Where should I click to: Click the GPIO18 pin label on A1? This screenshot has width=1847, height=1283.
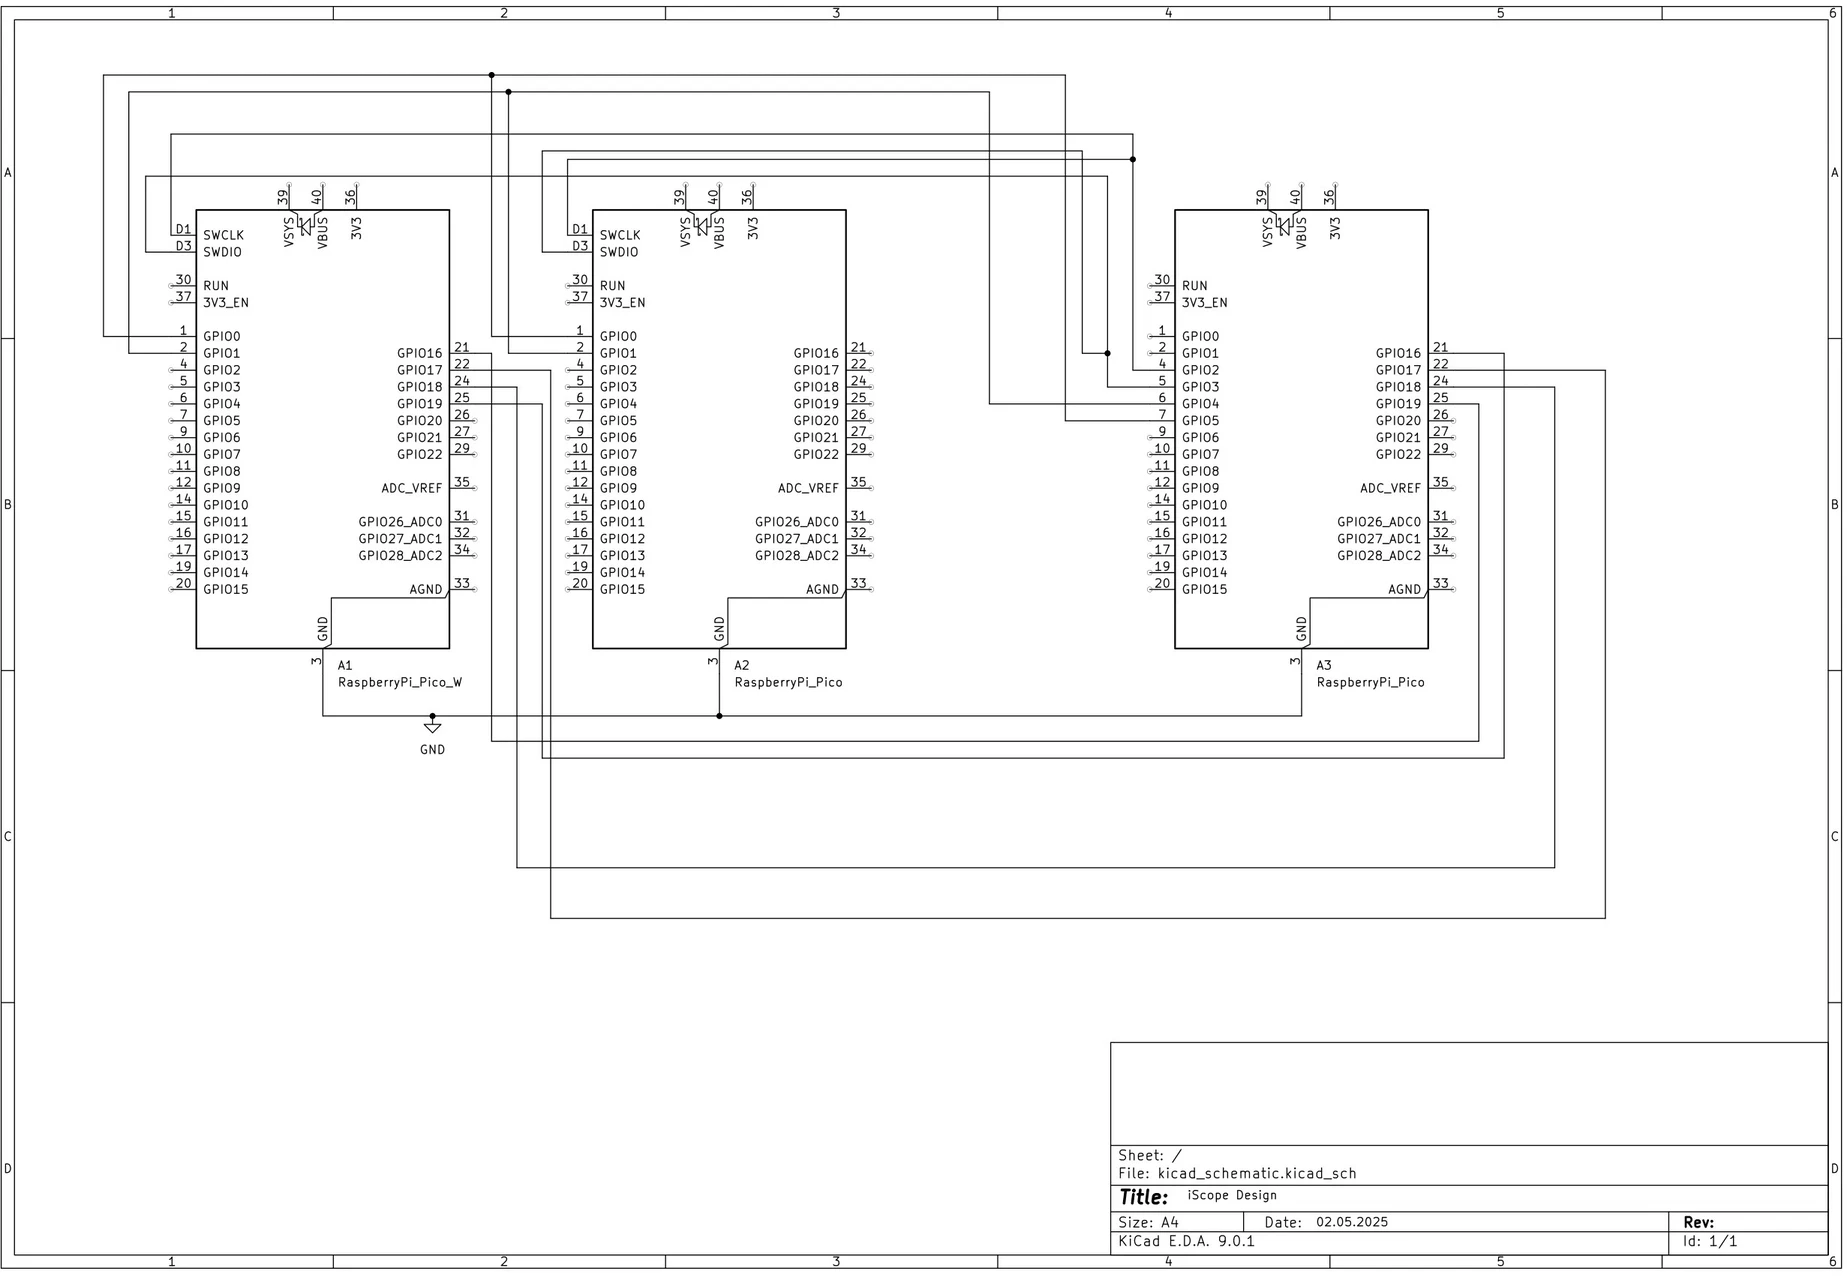coord(420,388)
